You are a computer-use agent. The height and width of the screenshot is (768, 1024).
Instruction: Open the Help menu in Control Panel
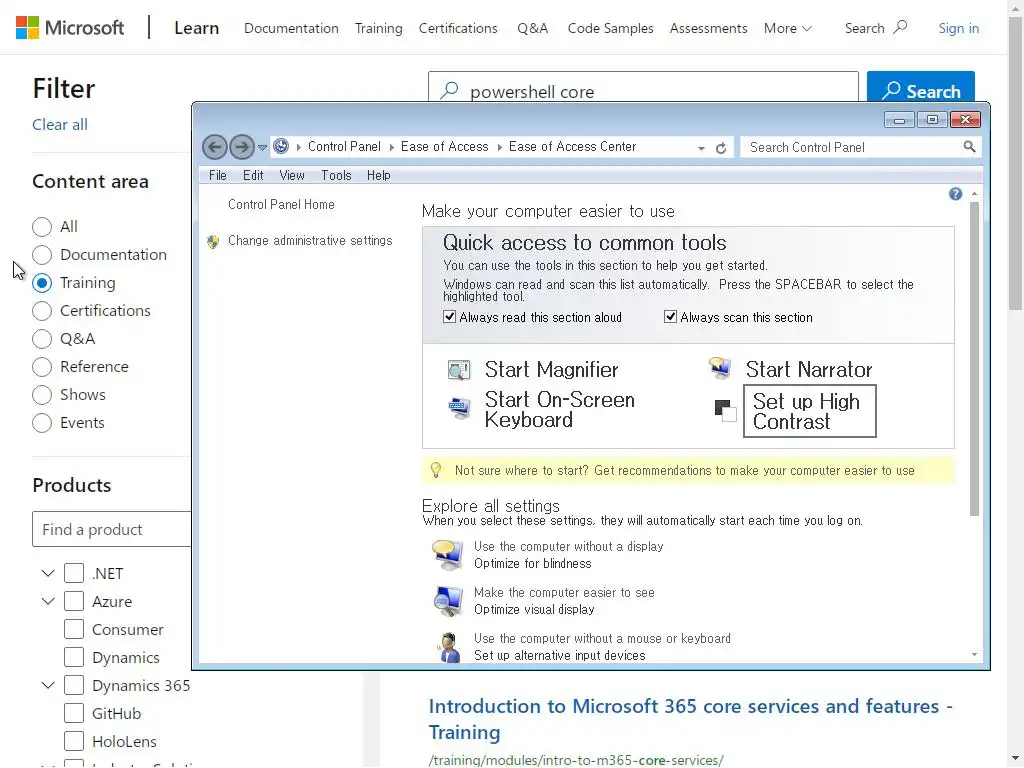(378, 176)
